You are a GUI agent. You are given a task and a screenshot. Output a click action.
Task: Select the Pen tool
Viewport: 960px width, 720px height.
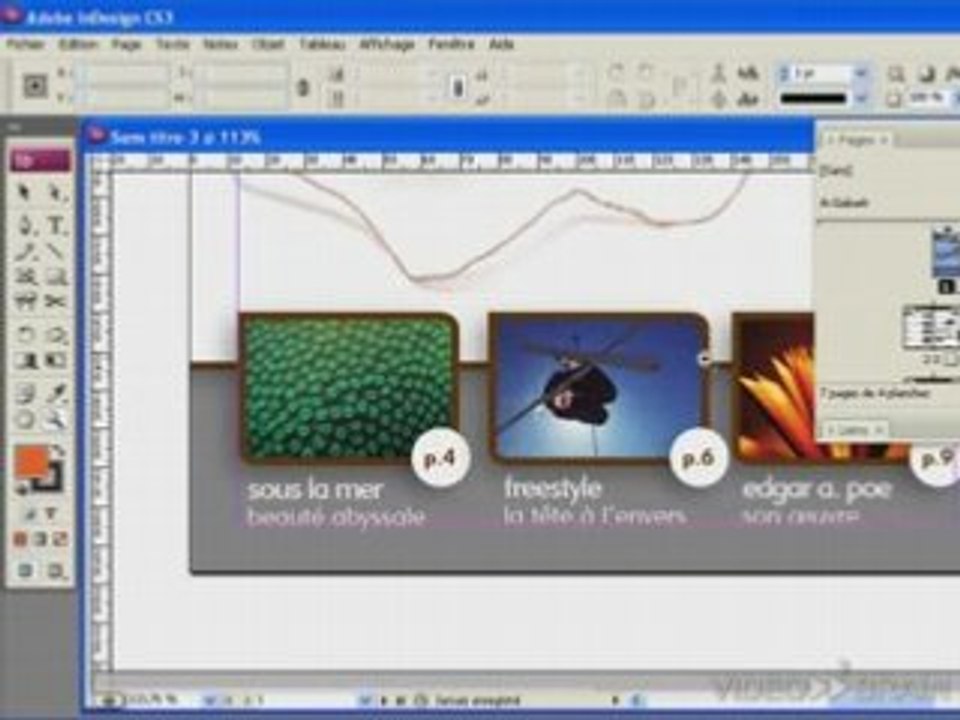(24, 225)
